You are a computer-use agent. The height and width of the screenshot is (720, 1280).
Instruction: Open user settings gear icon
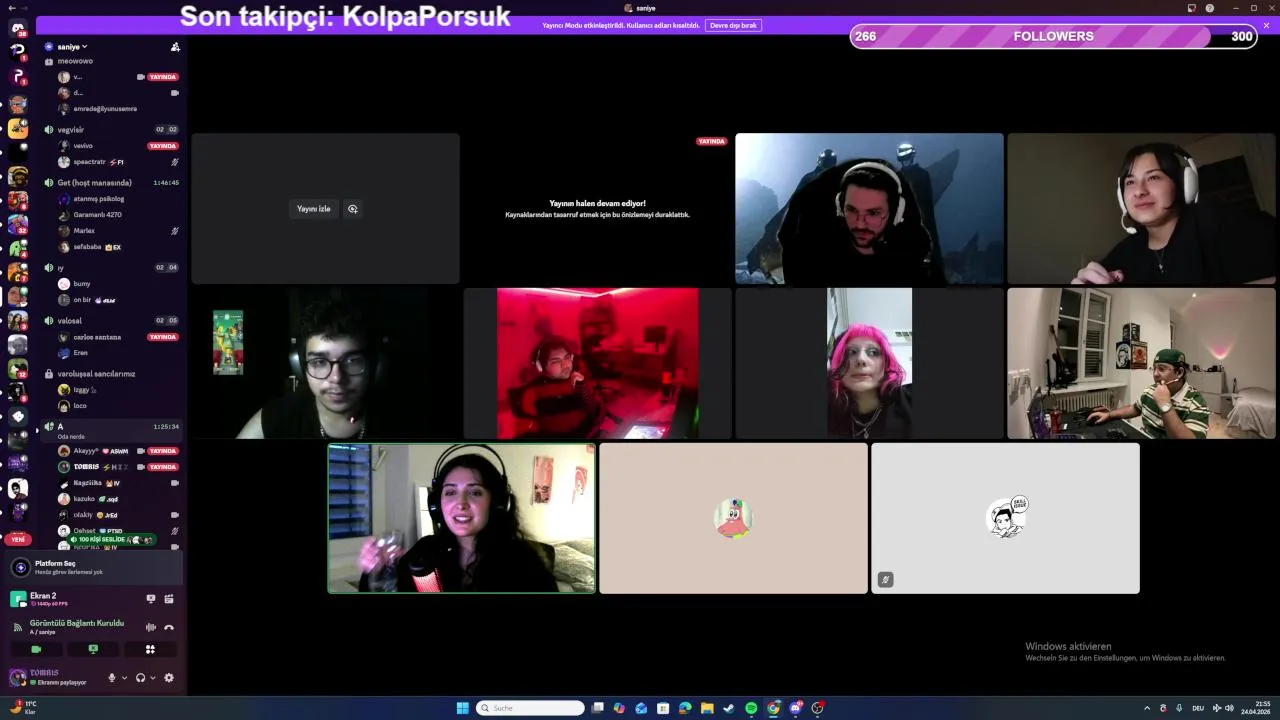coord(169,678)
